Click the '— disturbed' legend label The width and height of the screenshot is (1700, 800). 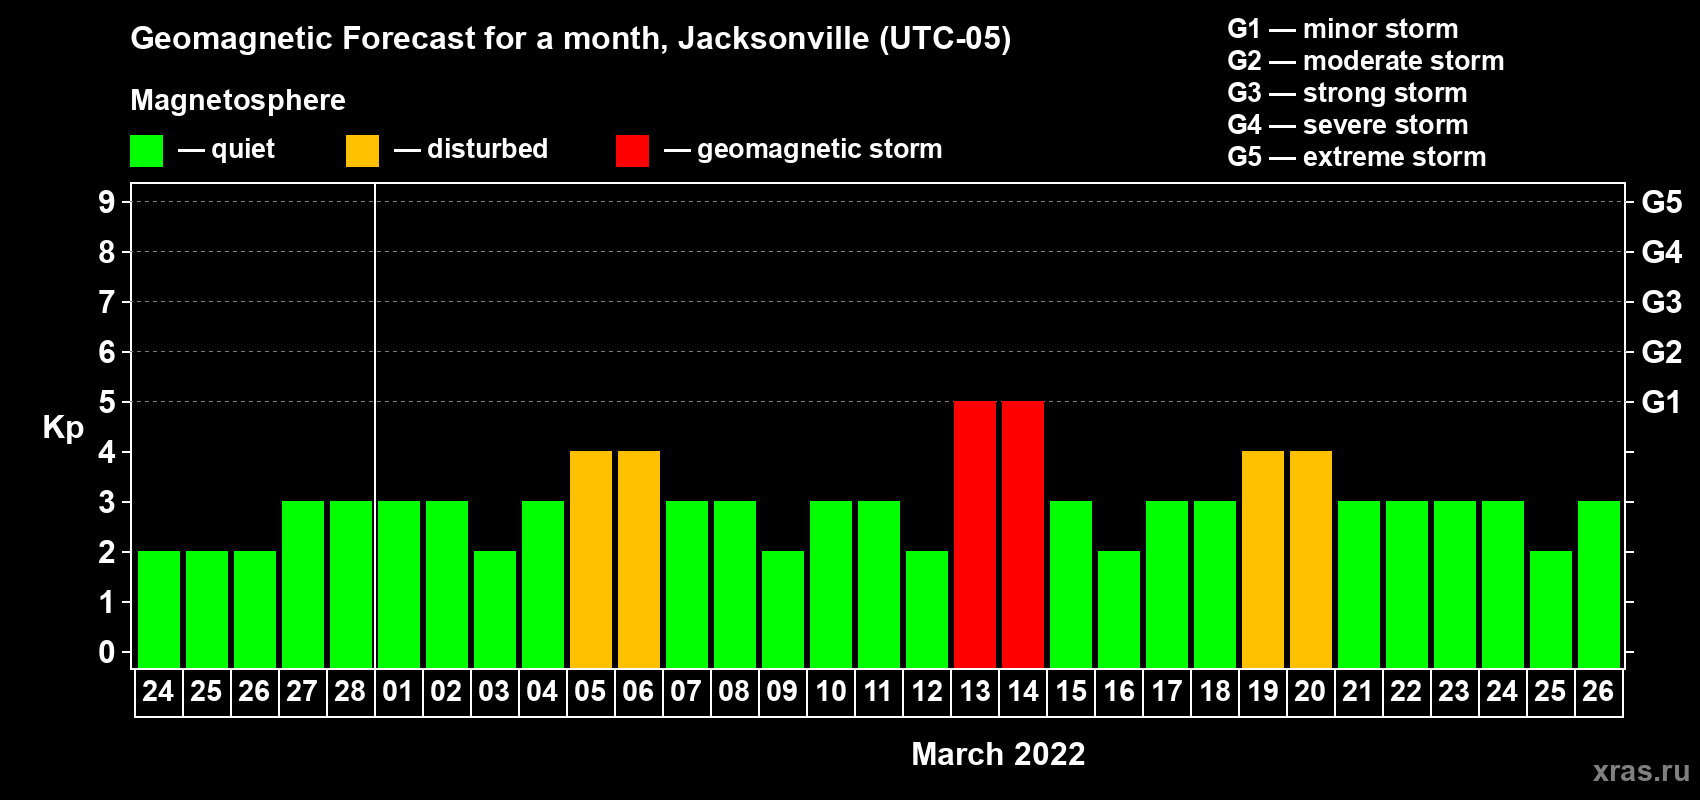coord(471,149)
